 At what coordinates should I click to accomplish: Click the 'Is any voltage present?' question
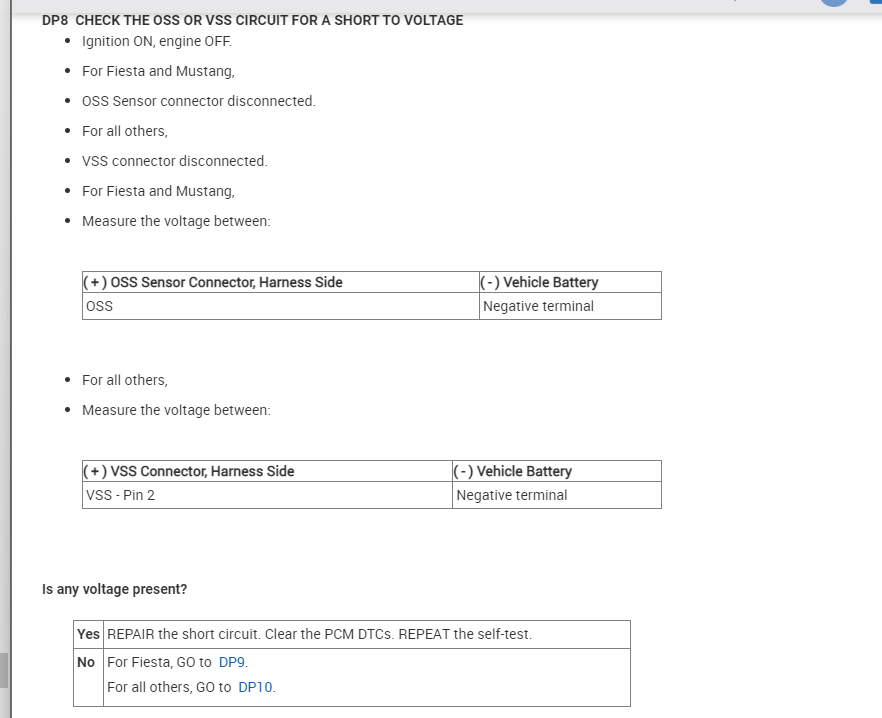pos(114,589)
